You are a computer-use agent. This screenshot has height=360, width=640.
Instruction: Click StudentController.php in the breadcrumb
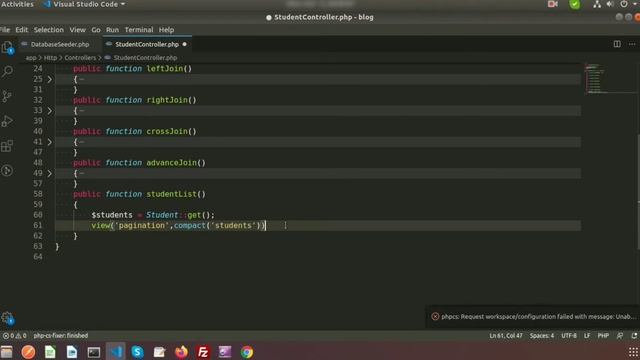[x=145, y=58]
